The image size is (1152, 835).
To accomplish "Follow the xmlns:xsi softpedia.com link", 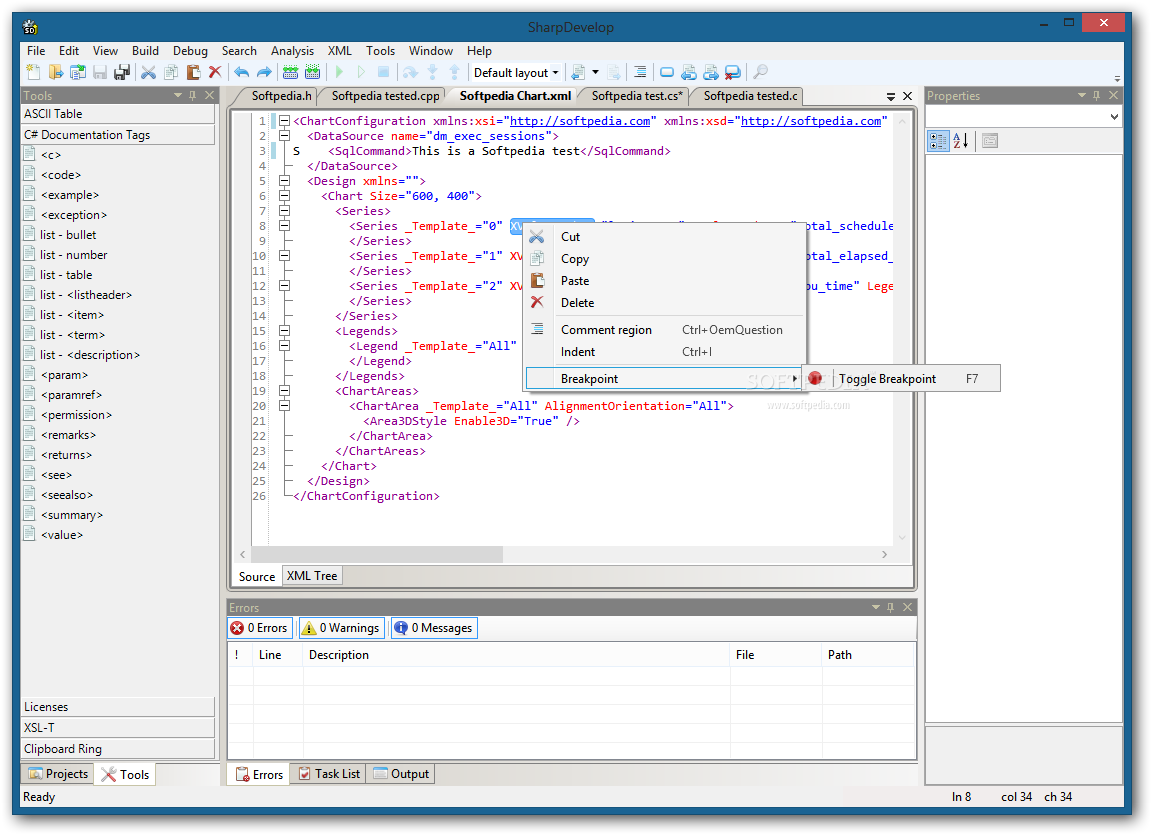I will pyautogui.click(x=580, y=121).
